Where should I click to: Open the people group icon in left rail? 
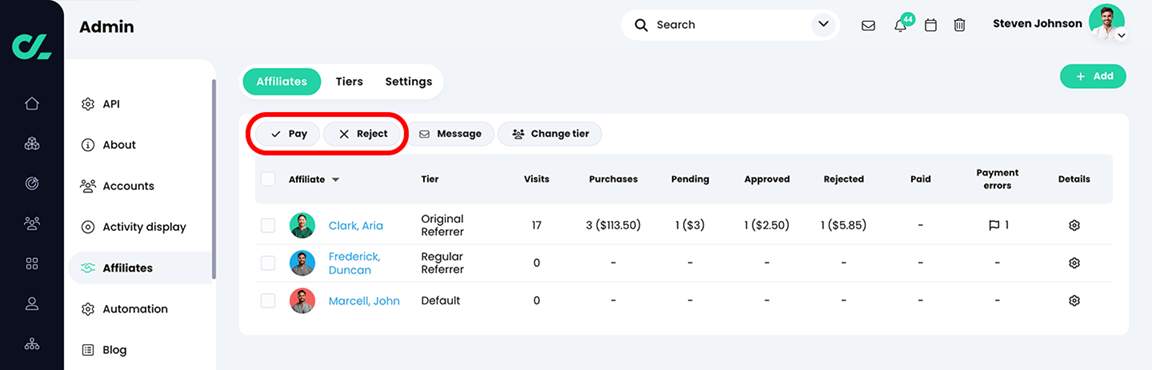click(32, 222)
